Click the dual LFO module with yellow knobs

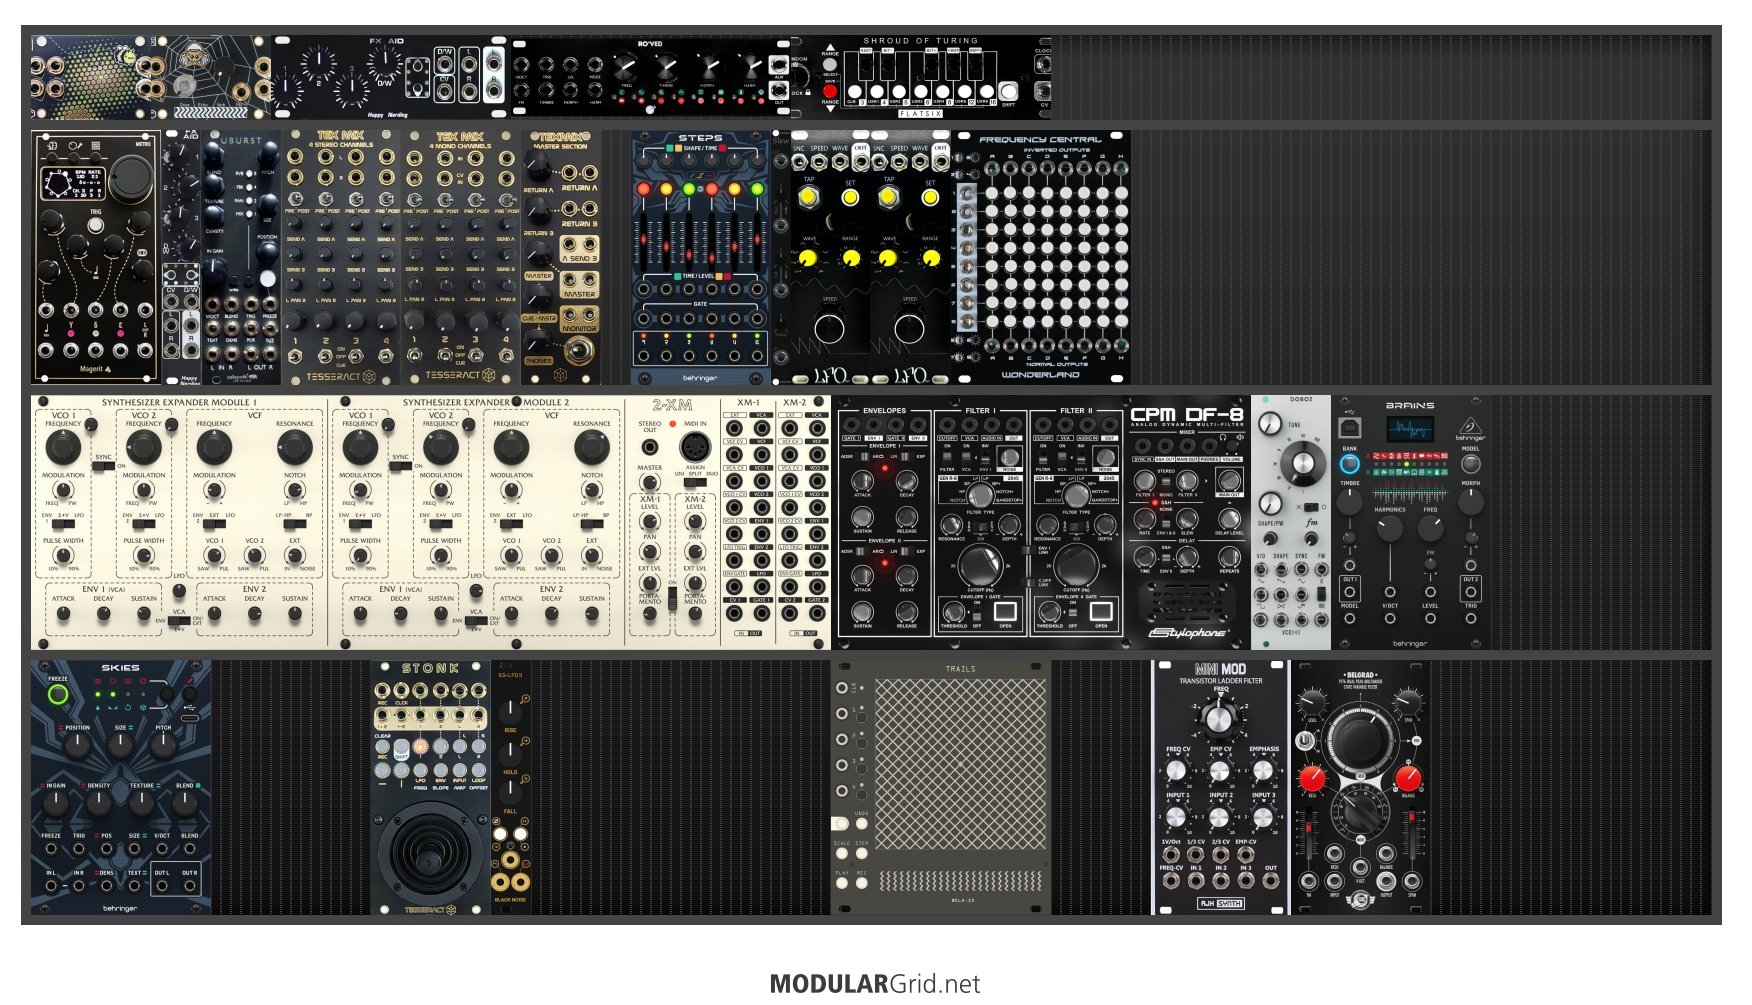(871, 258)
